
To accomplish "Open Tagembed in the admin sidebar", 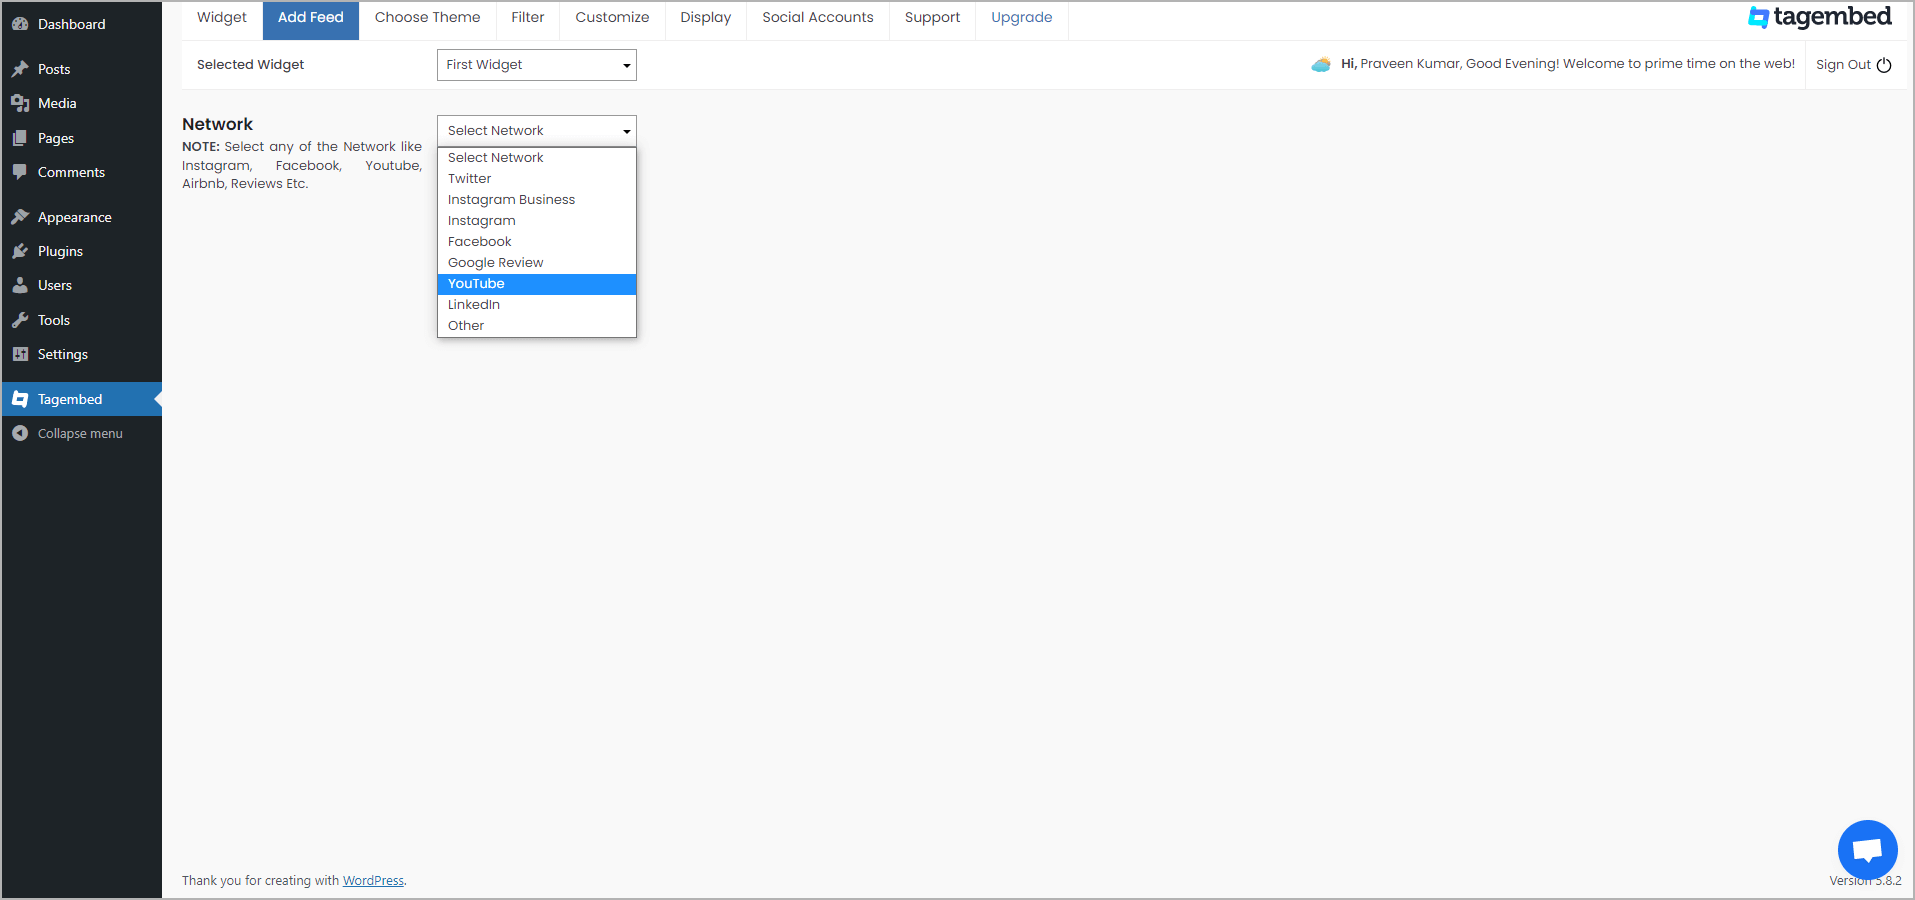I will [81, 399].
